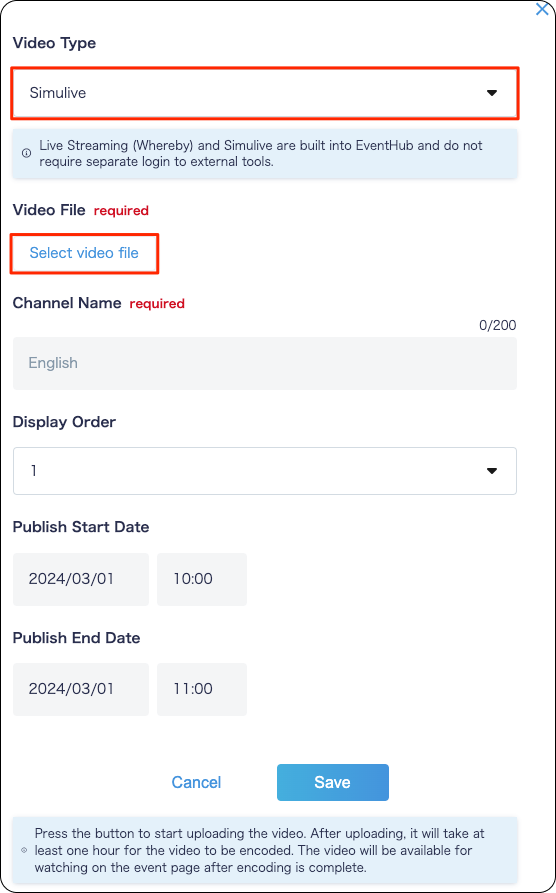Image resolution: width=556 pixels, height=893 pixels.
Task: Click the info icon beside Live Streaming notice
Action: tap(26, 153)
